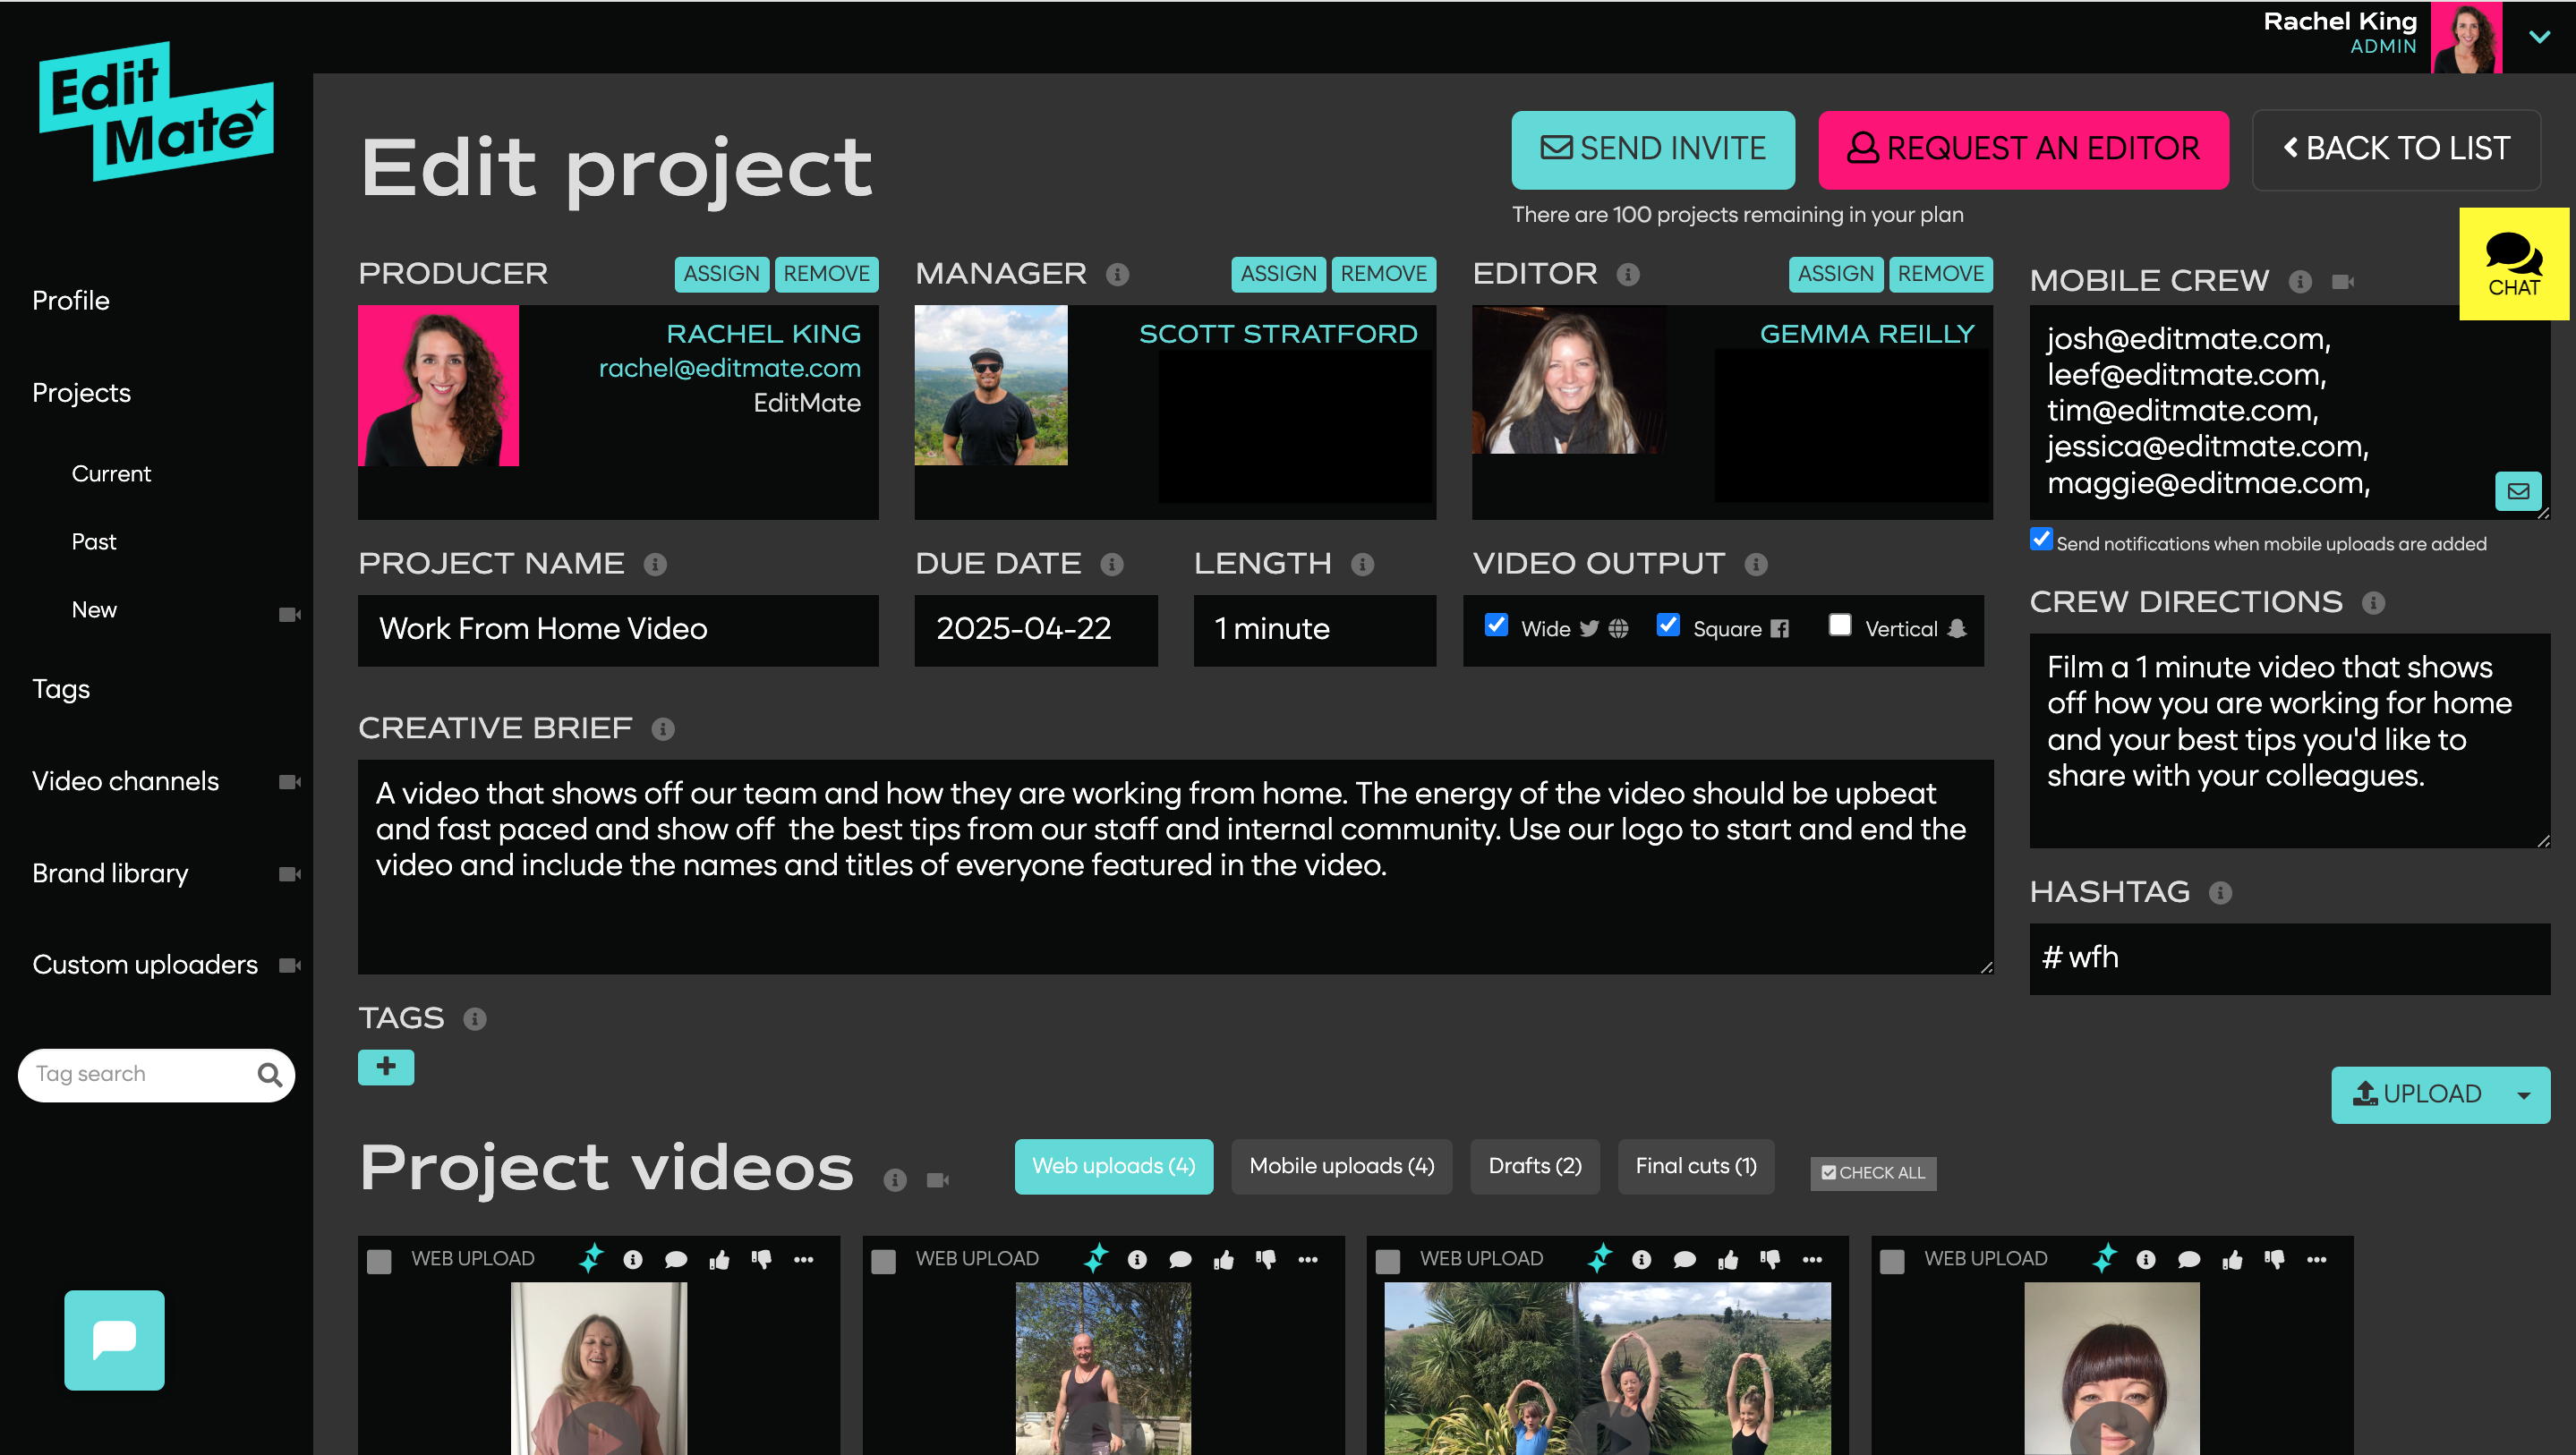Click ASSIGN for the Editor
Screen dimensions: 2576x1455
1835,274
